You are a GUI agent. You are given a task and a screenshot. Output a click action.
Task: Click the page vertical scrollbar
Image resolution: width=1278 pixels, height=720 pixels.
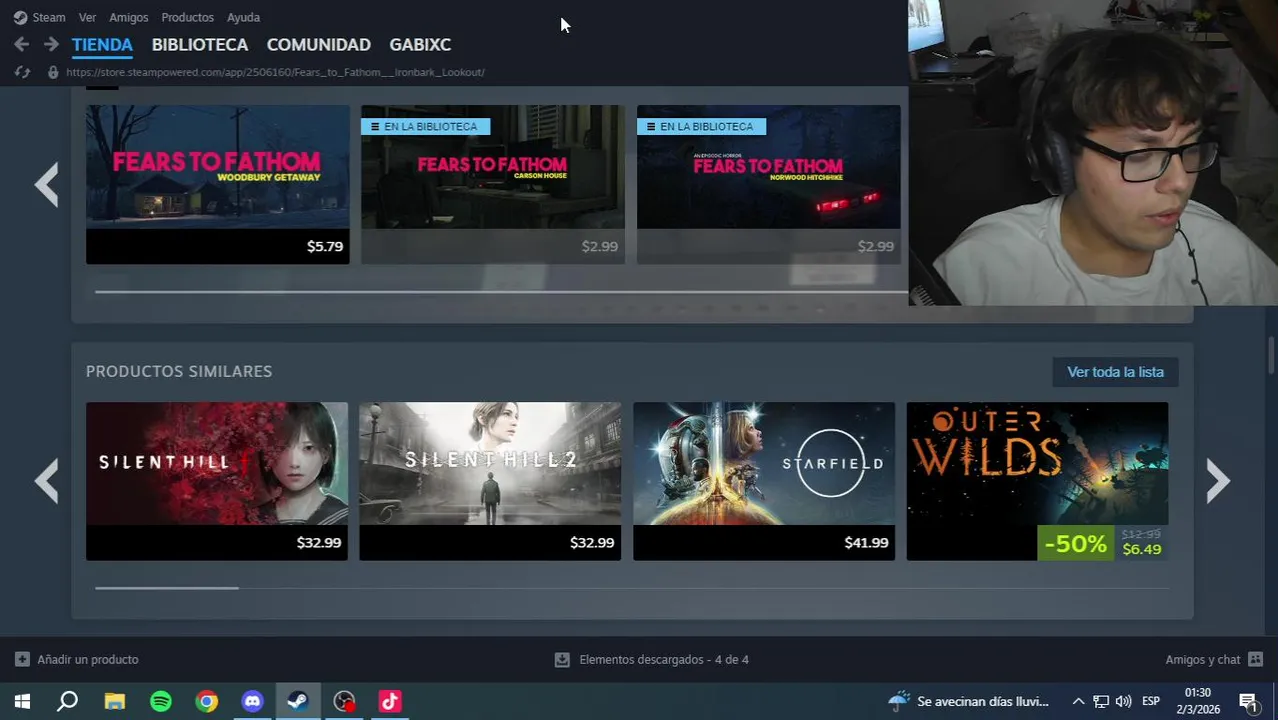[1272, 356]
